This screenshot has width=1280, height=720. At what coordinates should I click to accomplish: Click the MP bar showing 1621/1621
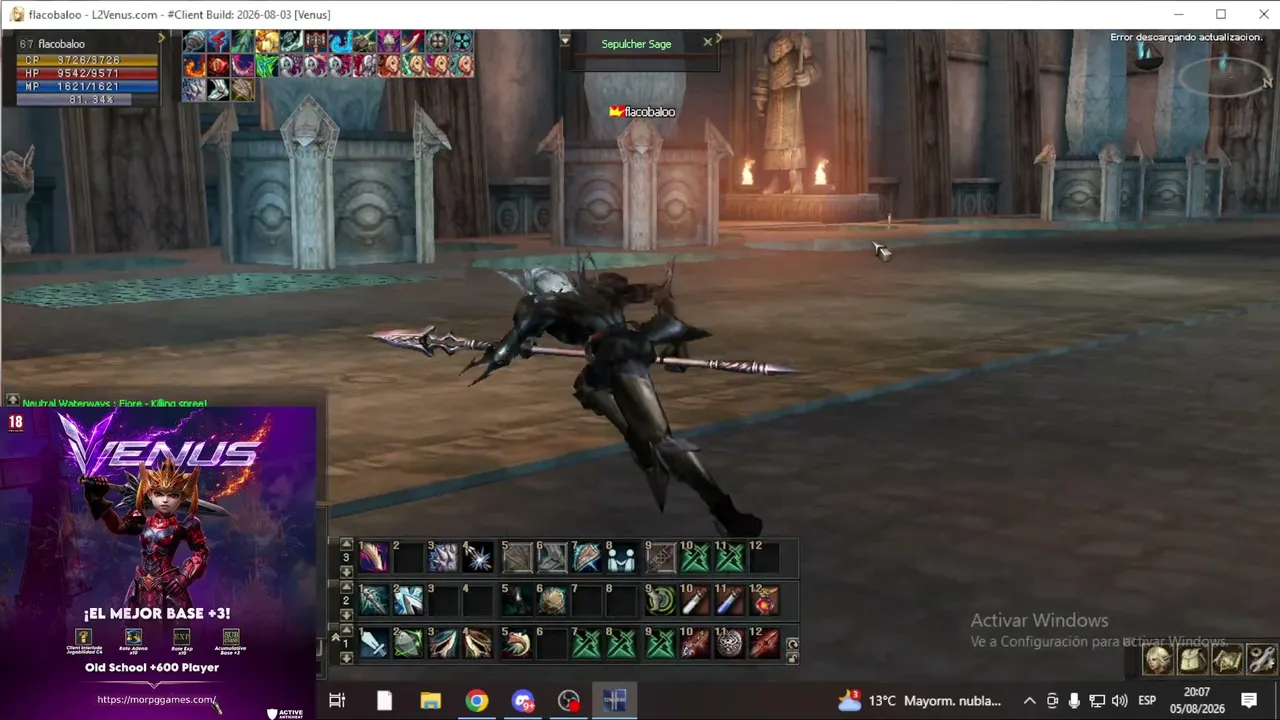pos(87,87)
